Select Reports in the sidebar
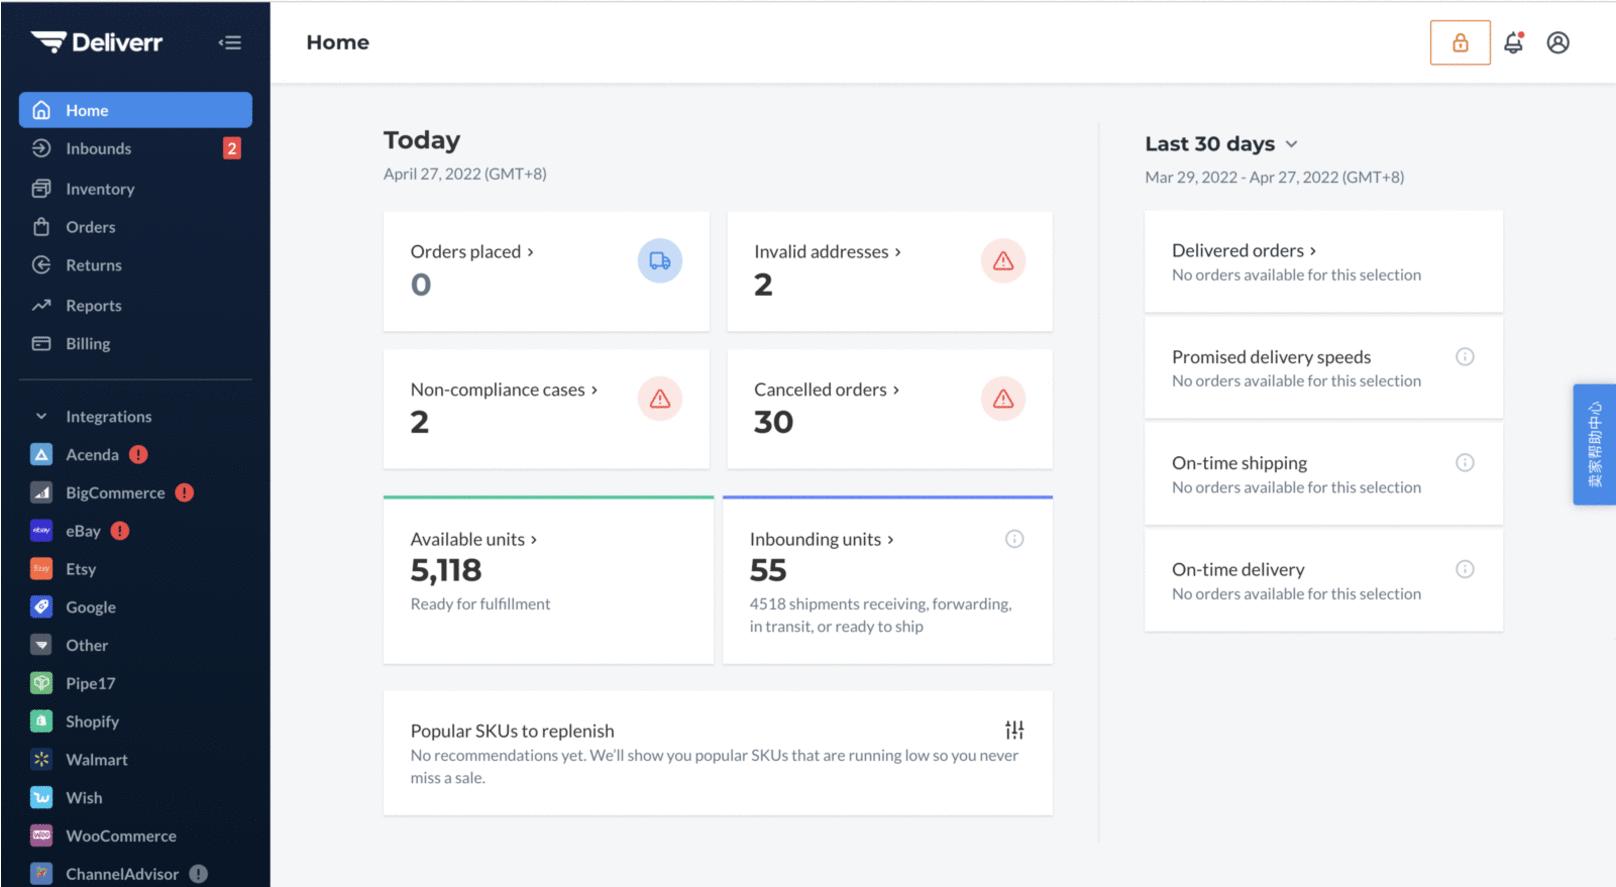1616x887 pixels. (93, 305)
